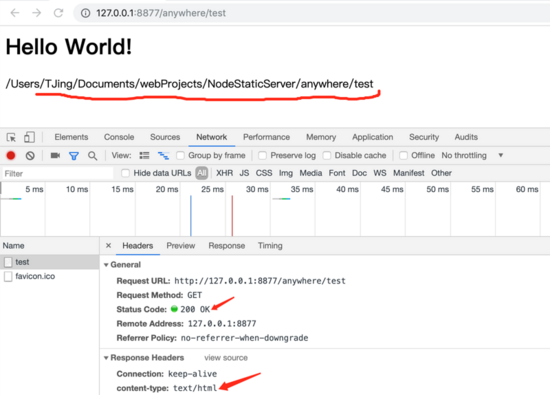Enable Group by frame checkbox
550x395 pixels.
pos(180,155)
